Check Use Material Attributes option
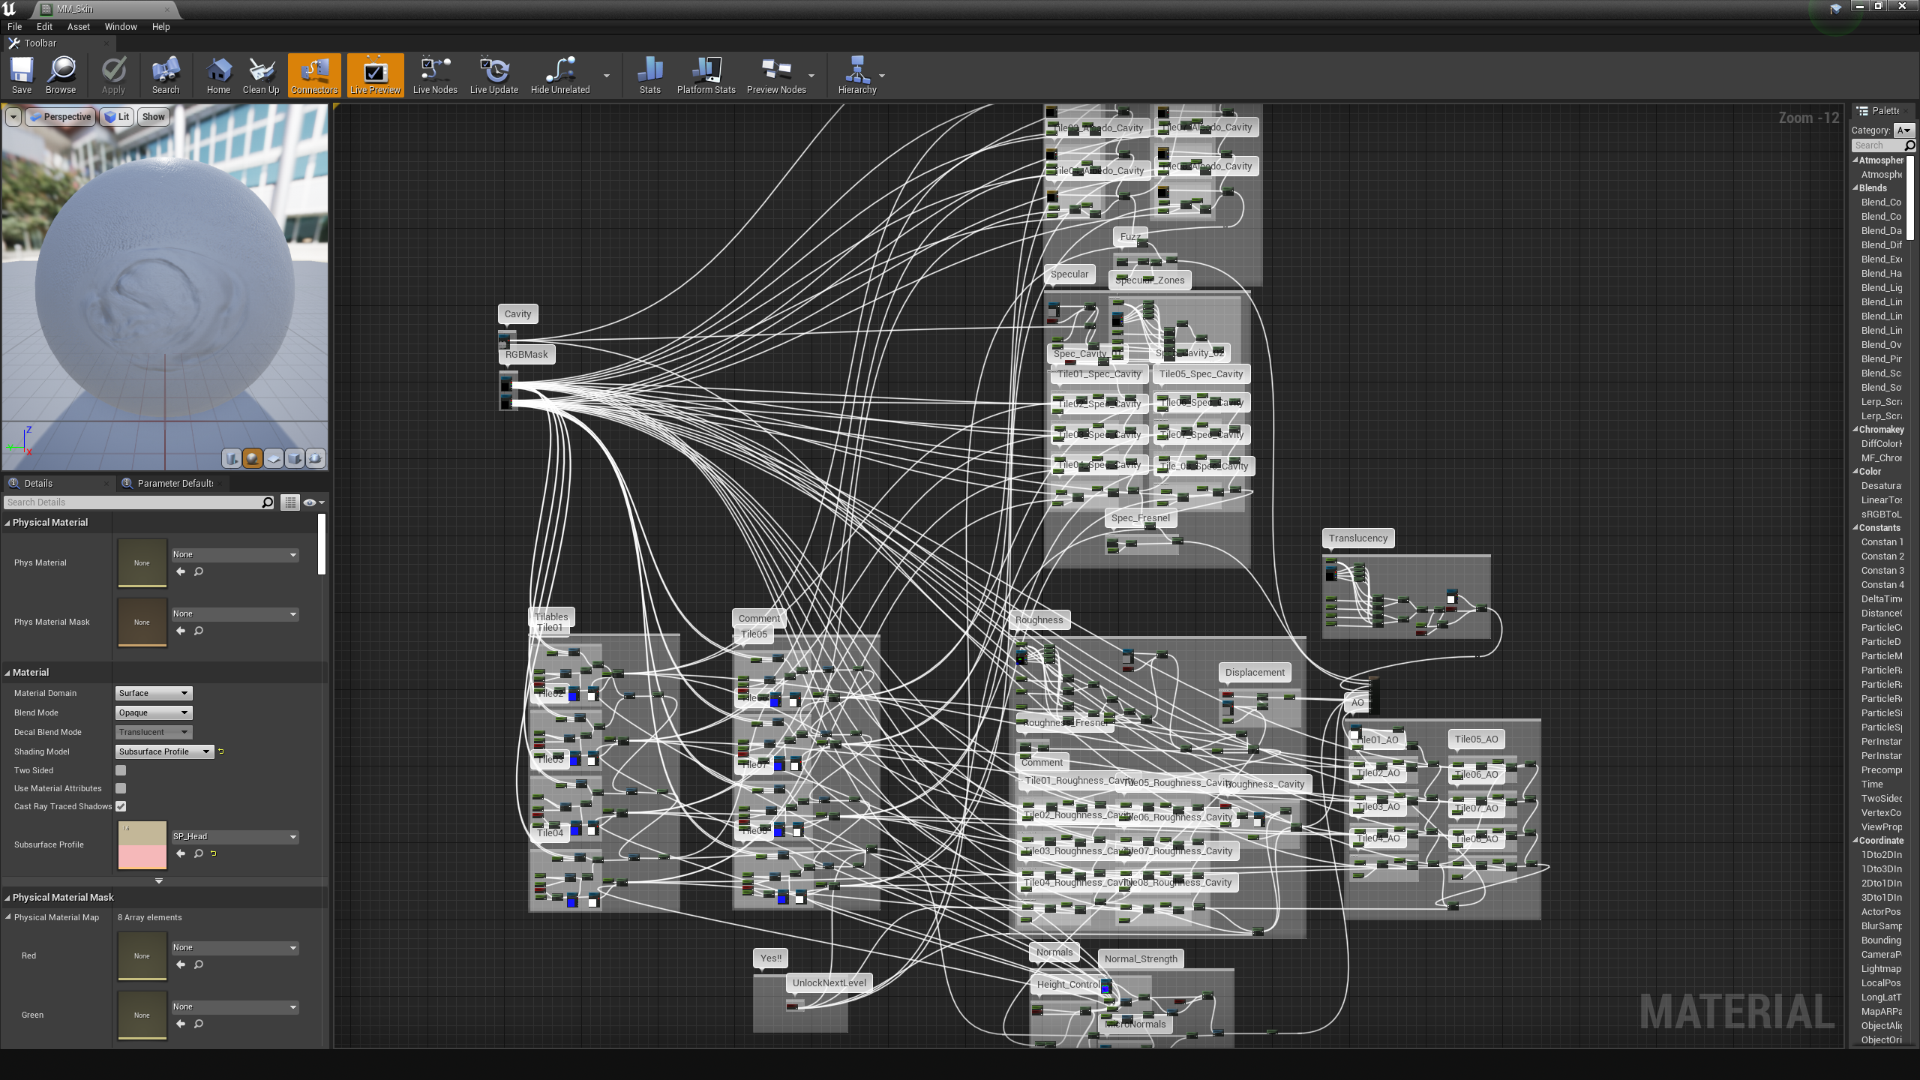 coord(121,789)
